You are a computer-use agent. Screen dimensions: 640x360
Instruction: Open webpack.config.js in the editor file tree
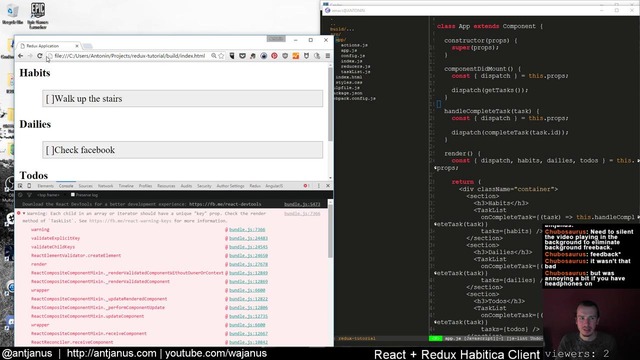(354, 98)
